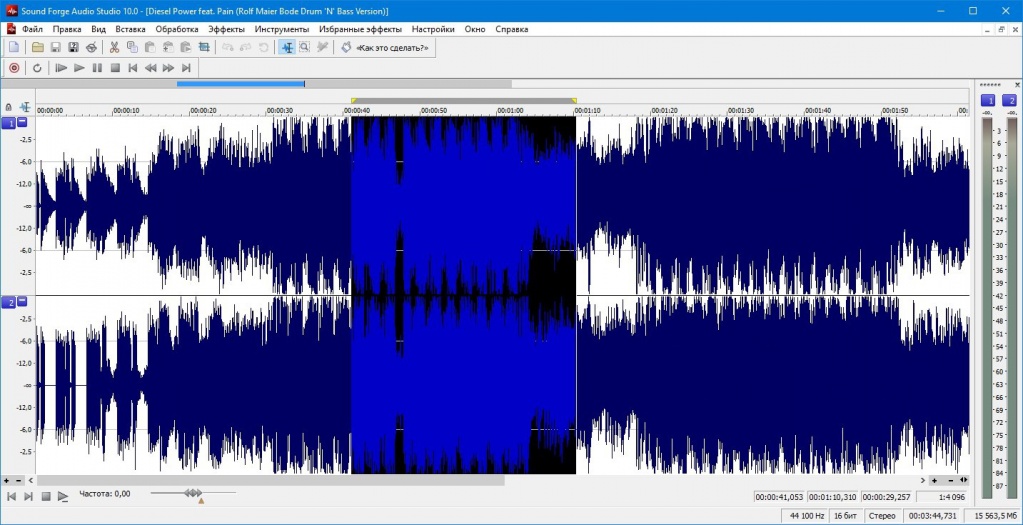Open the Инструменты menu
1023x525 pixels.
pos(282,29)
